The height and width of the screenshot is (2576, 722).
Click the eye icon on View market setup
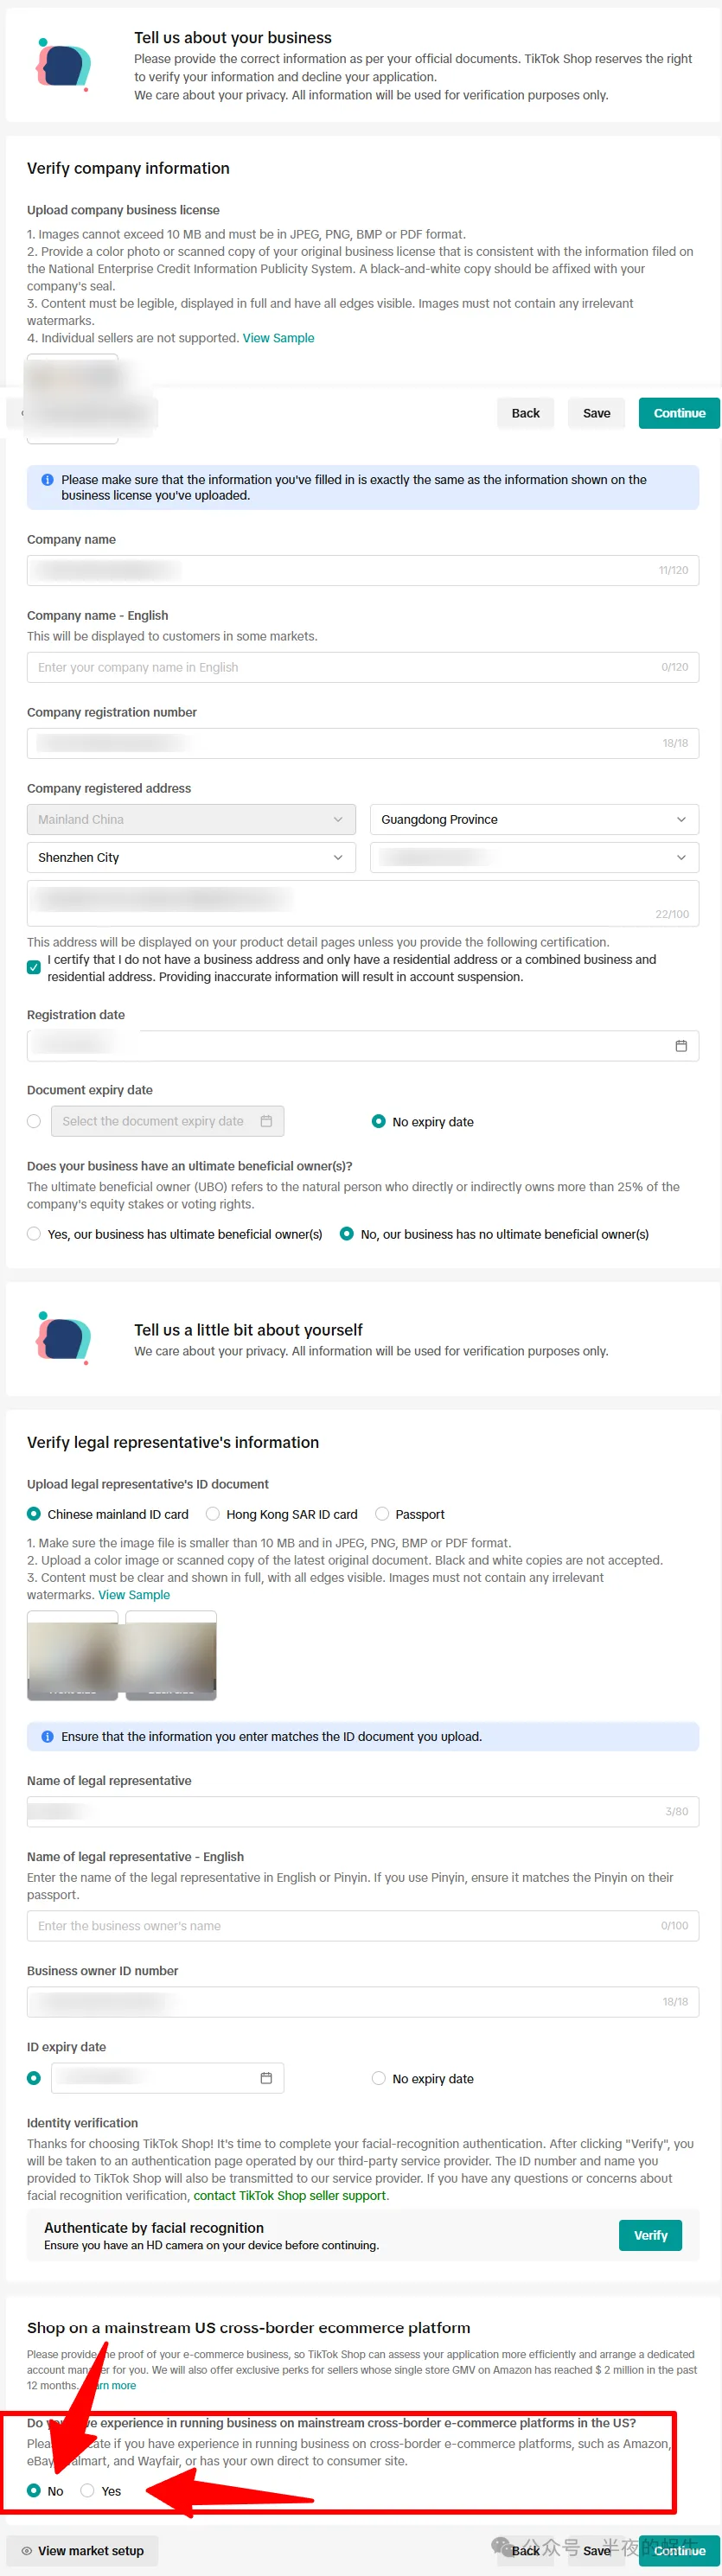click(27, 2551)
